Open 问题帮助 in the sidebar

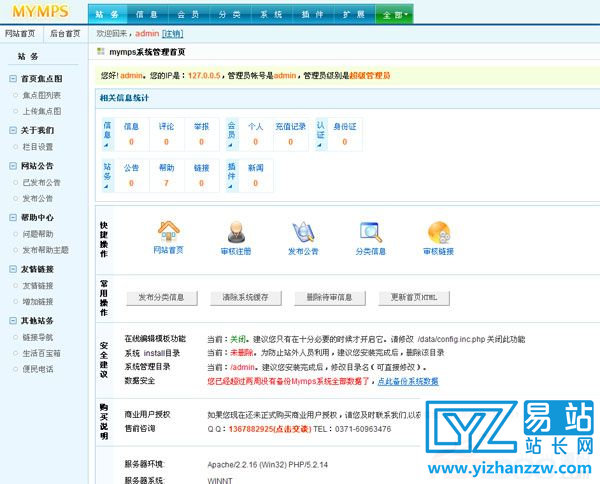38,234
